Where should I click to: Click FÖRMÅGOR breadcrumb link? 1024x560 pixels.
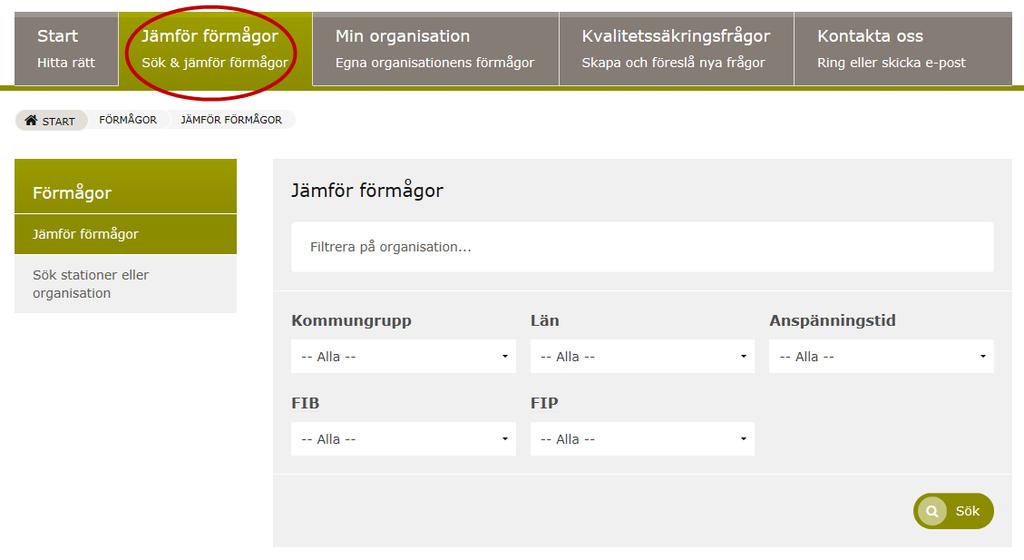[128, 120]
